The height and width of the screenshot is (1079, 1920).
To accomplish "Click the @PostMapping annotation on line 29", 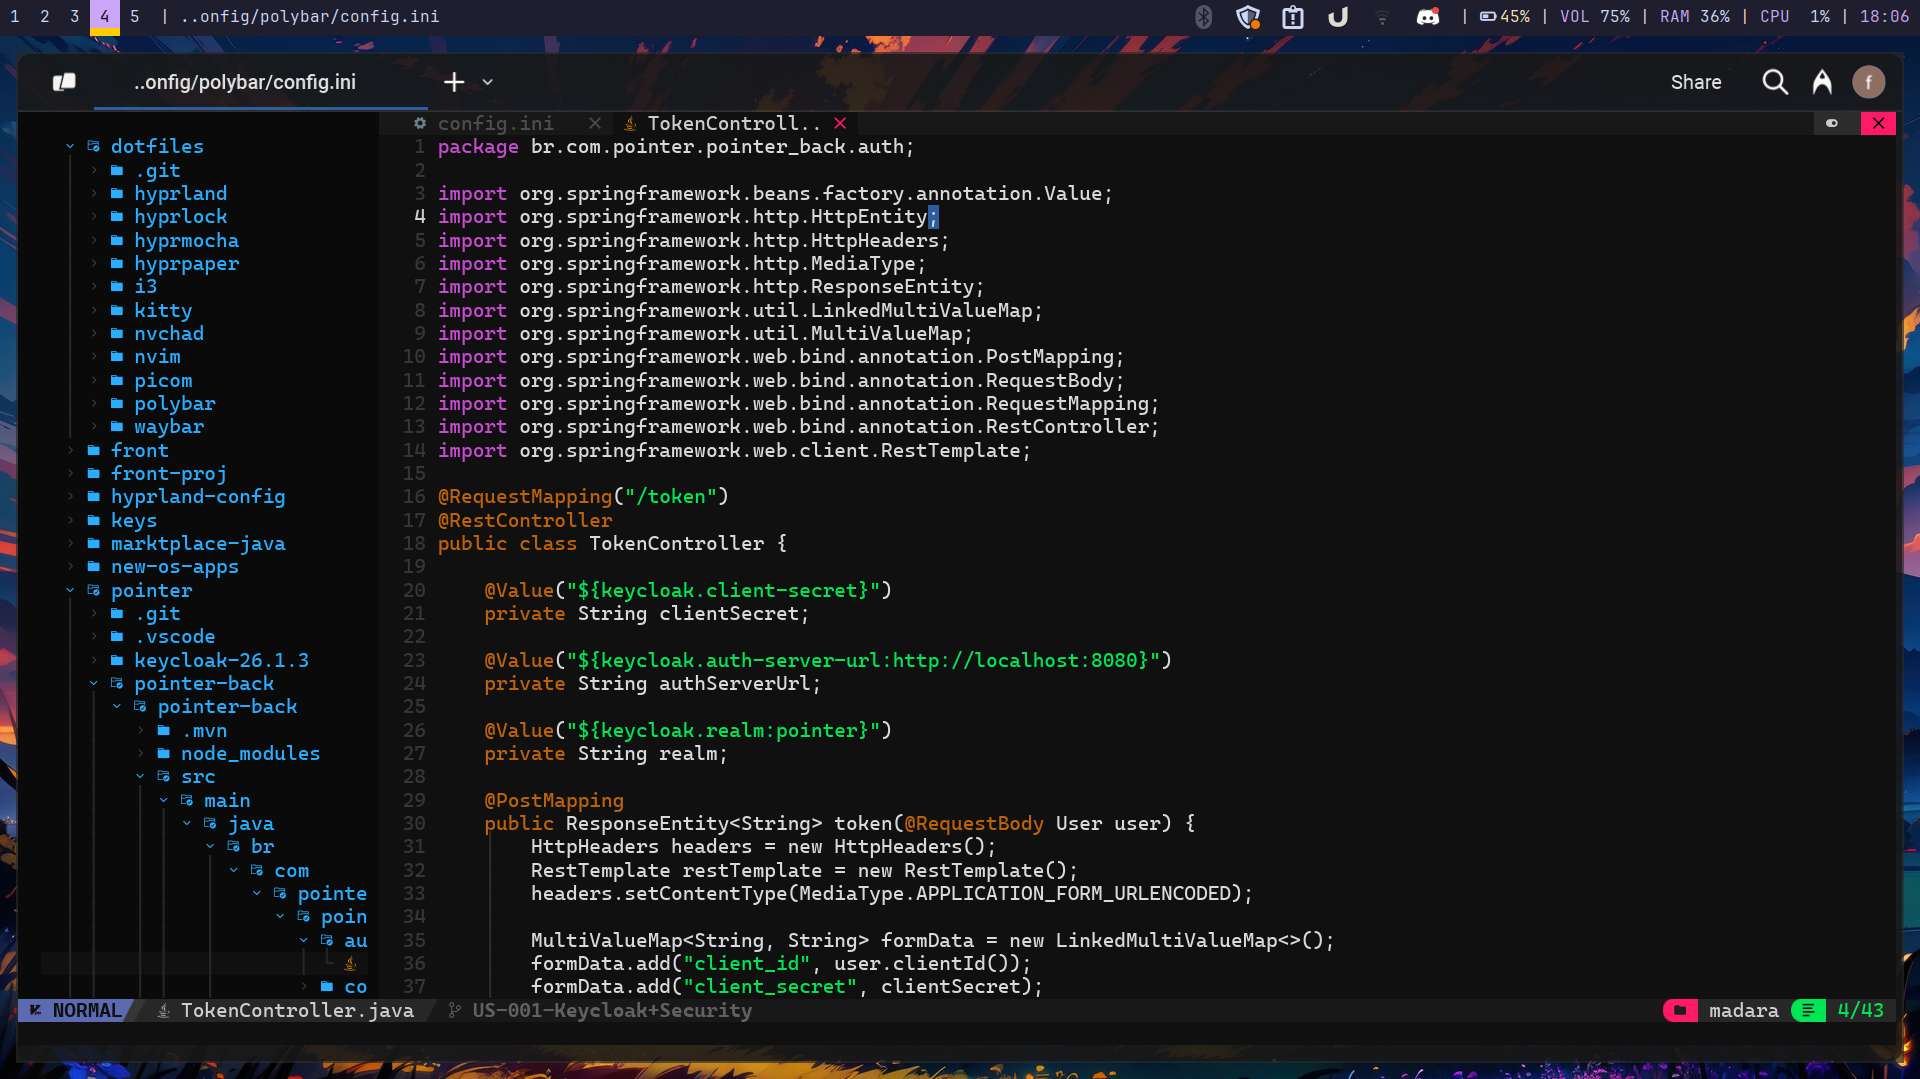I will click(554, 801).
